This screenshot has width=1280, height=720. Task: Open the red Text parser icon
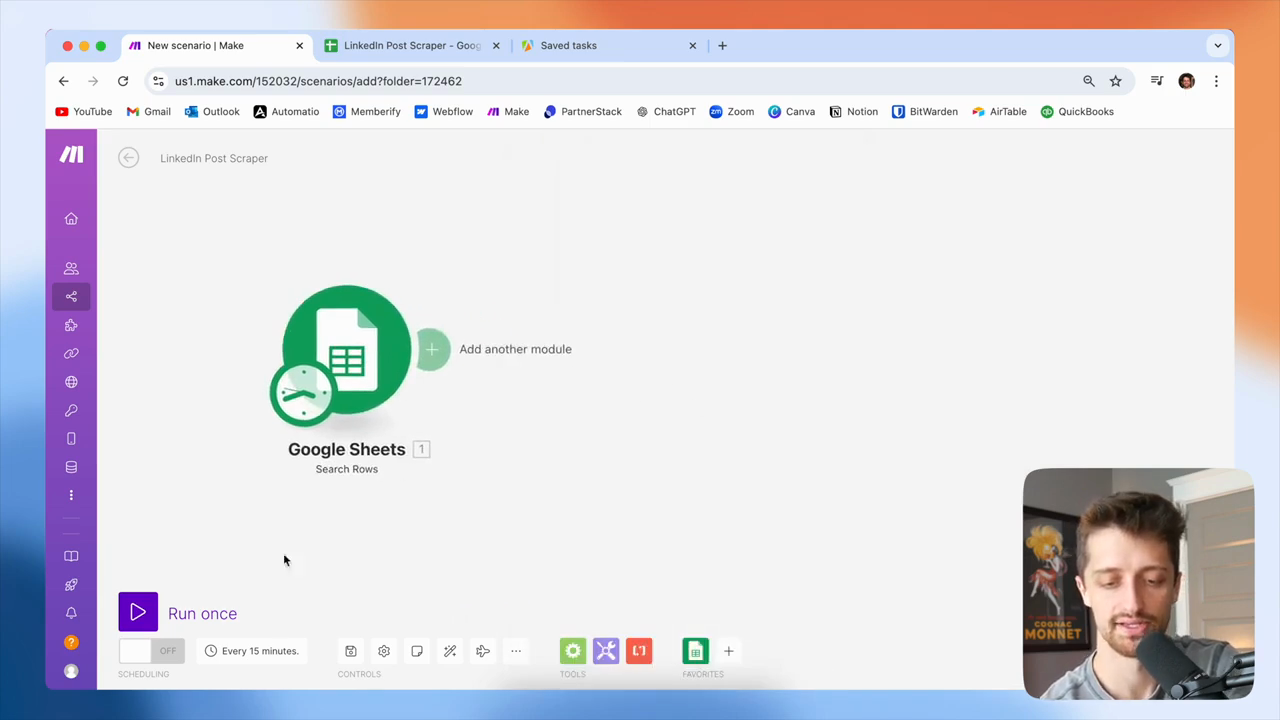pos(639,651)
